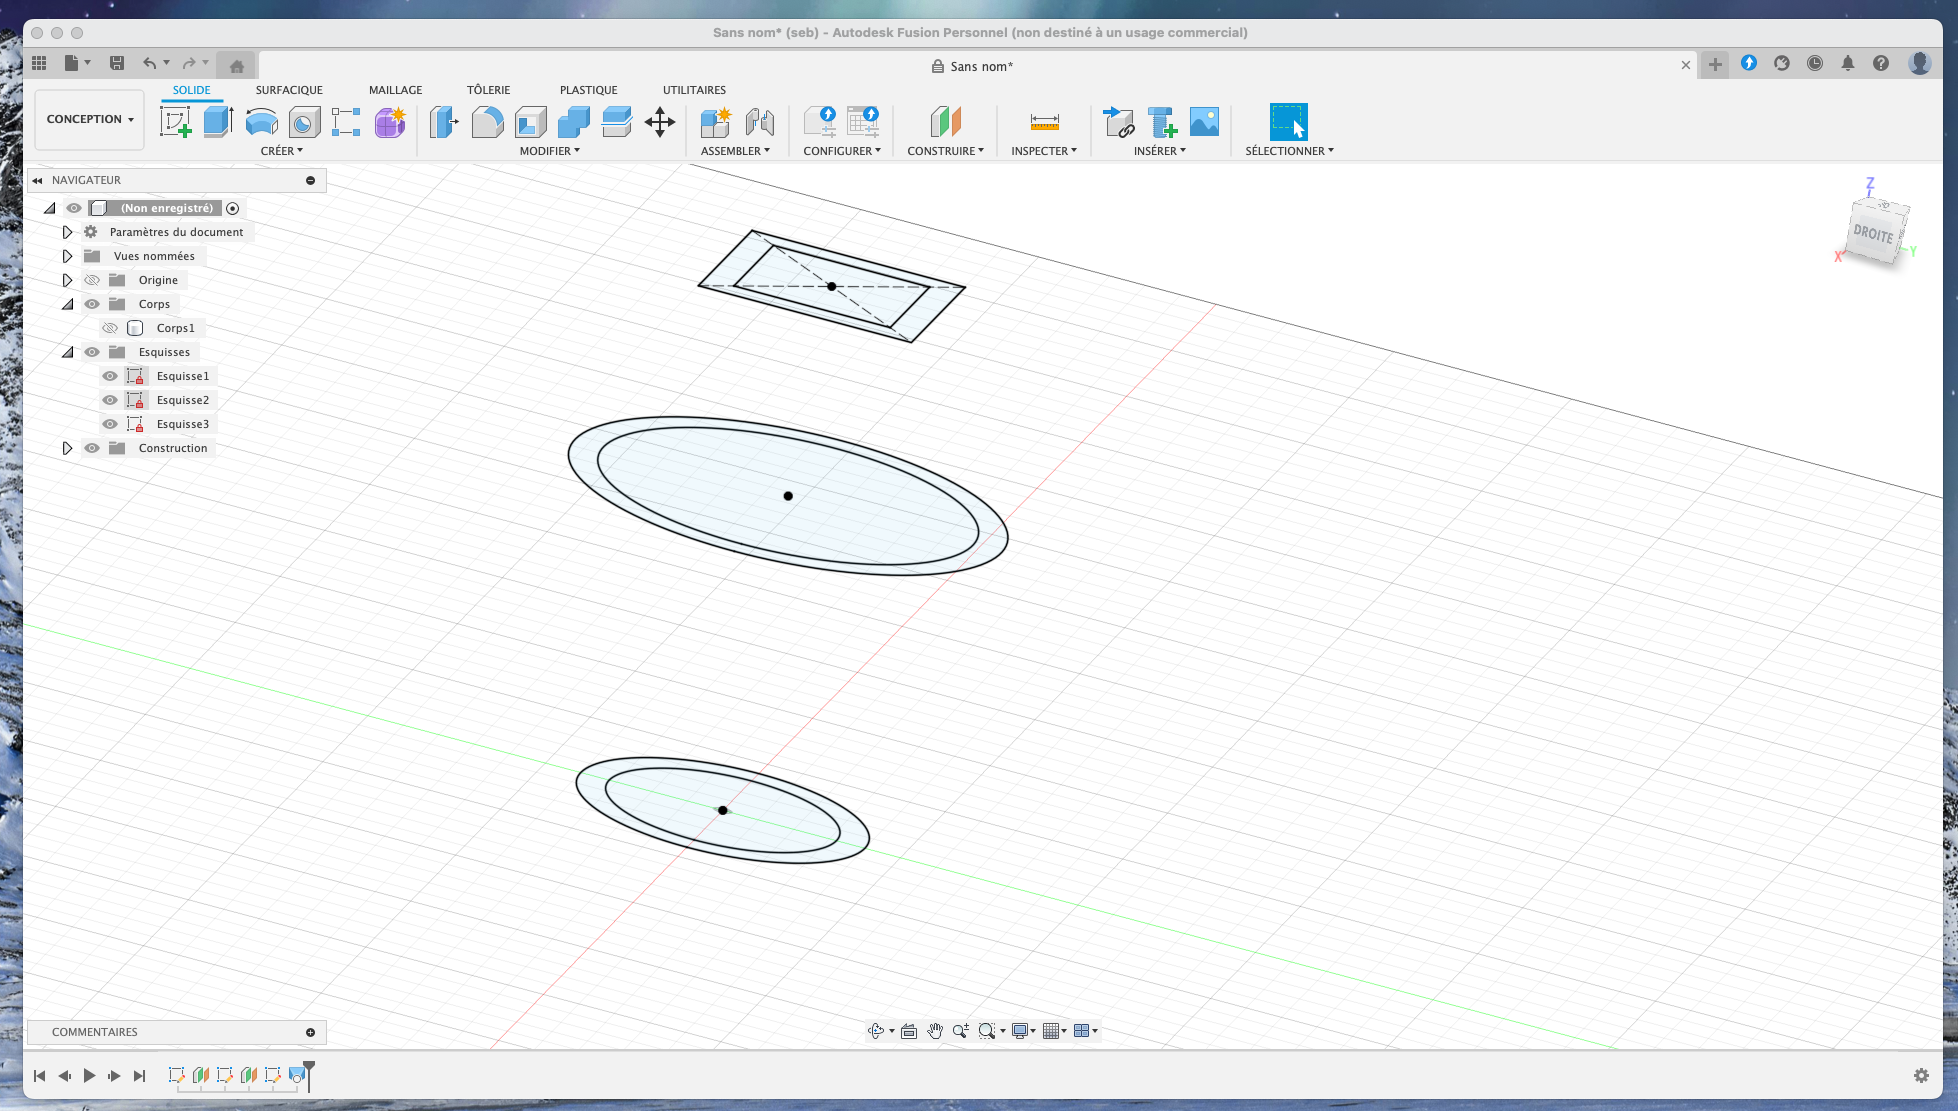Collapse the Esquisses folder
This screenshot has height=1111, width=1958.
tap(67, 352)
